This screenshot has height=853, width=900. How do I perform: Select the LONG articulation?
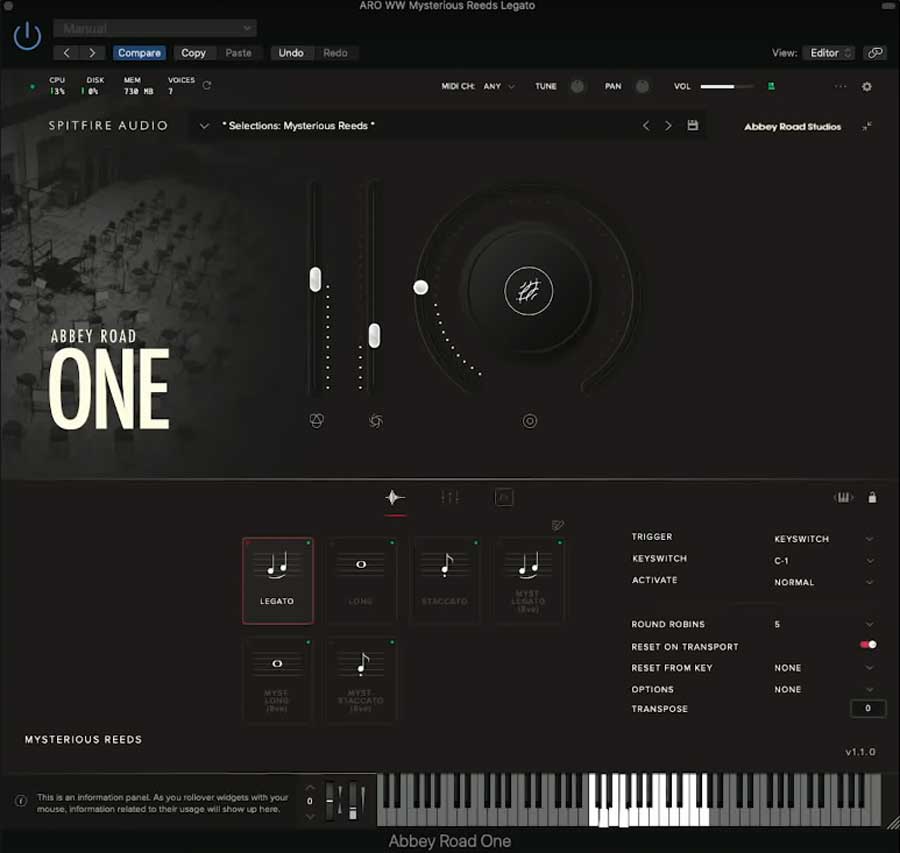(361, 581)
